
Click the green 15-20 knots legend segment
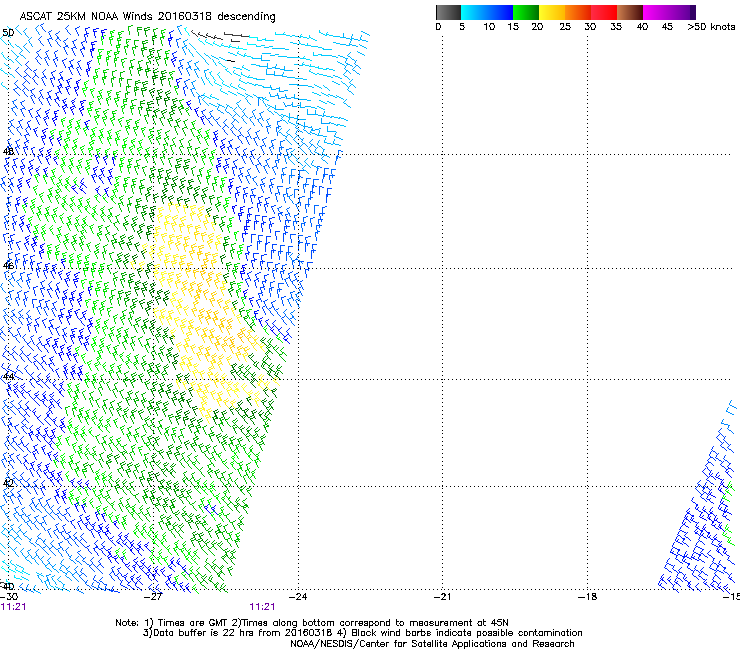[526, 12]
